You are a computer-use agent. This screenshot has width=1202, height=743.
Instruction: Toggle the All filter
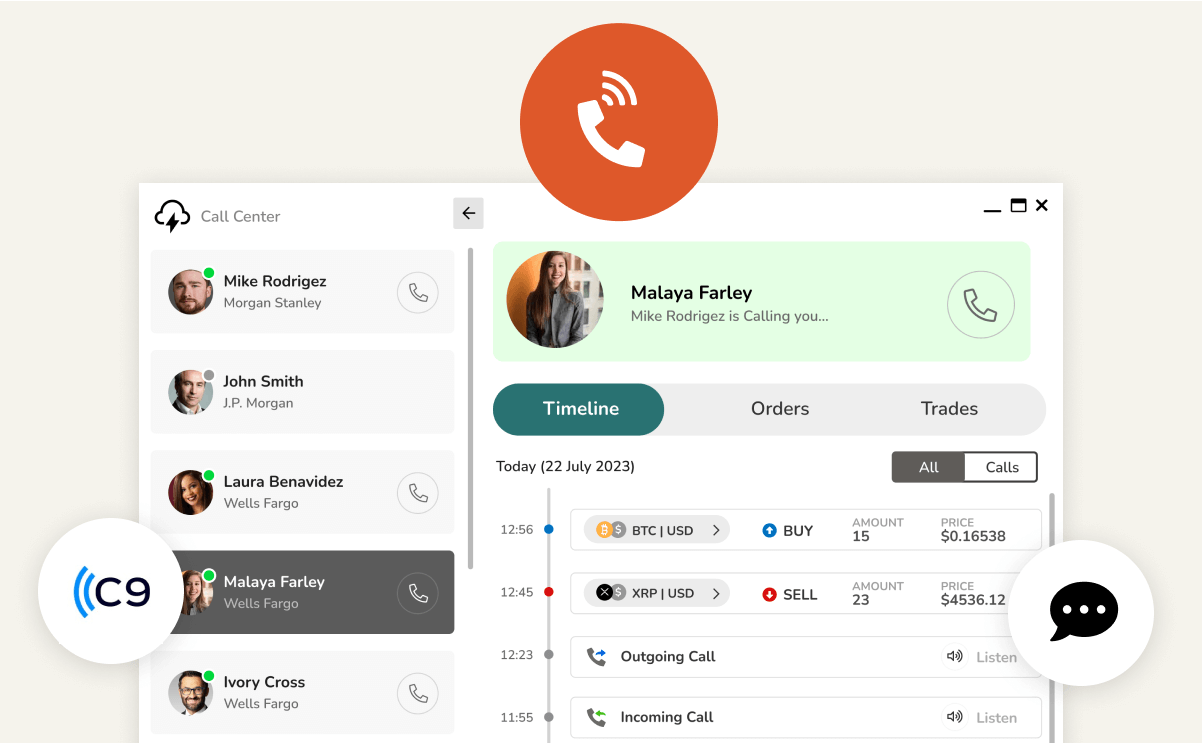pyautogui.click(x=928, y=467)
